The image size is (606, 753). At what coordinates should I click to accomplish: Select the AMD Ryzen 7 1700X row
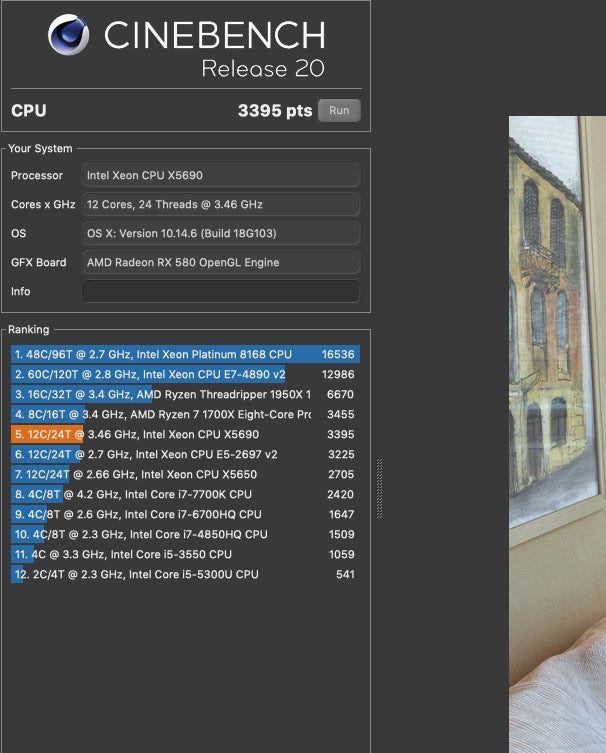[x=185, y=414]
